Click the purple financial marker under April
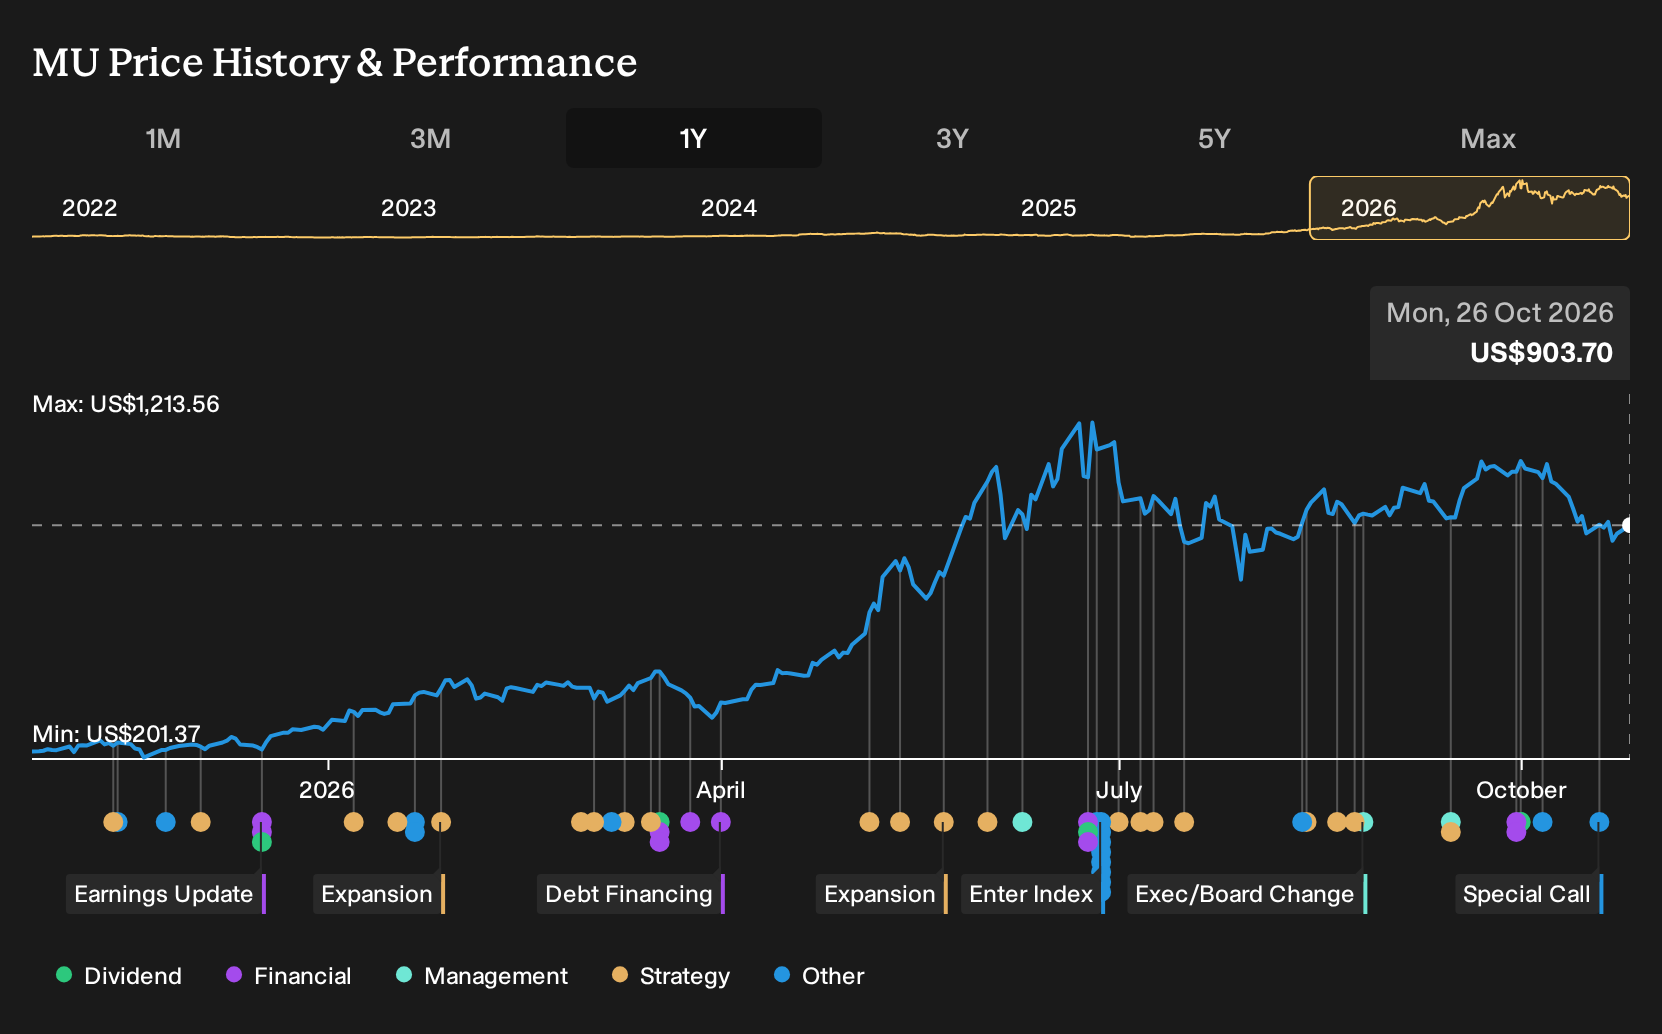The height and width of the screenshot is (1034, 1662). (721, 822)
